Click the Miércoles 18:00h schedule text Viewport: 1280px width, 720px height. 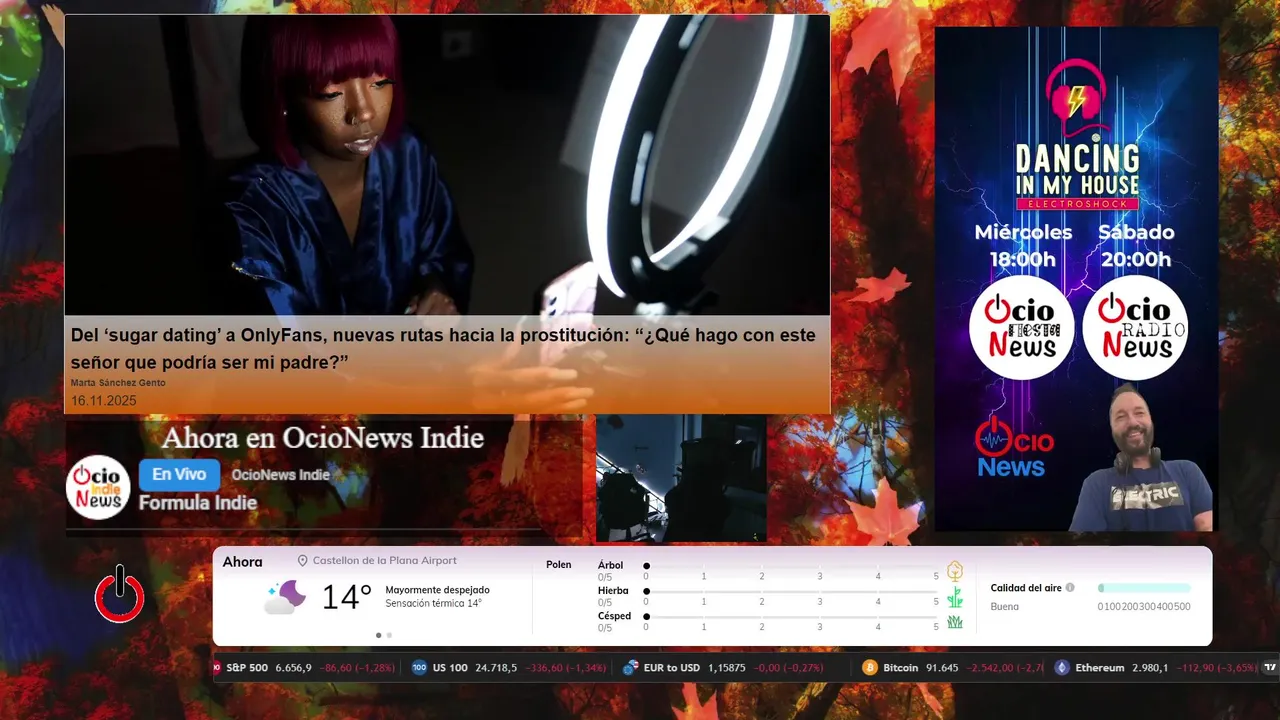coord(1023,246)
